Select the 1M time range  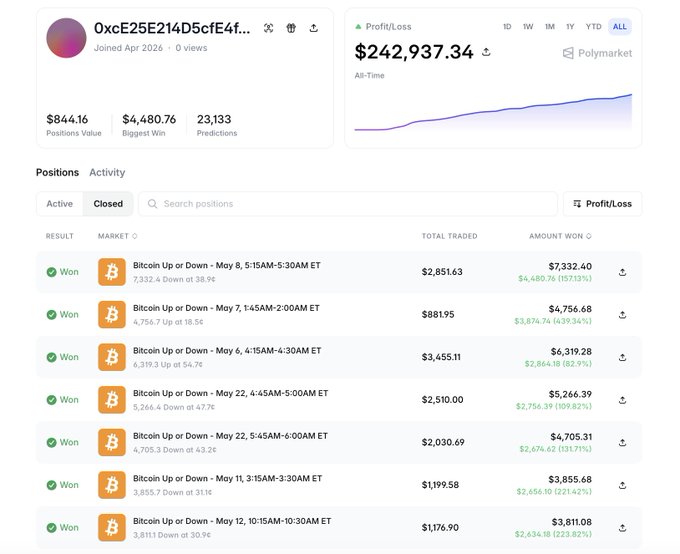550,26
